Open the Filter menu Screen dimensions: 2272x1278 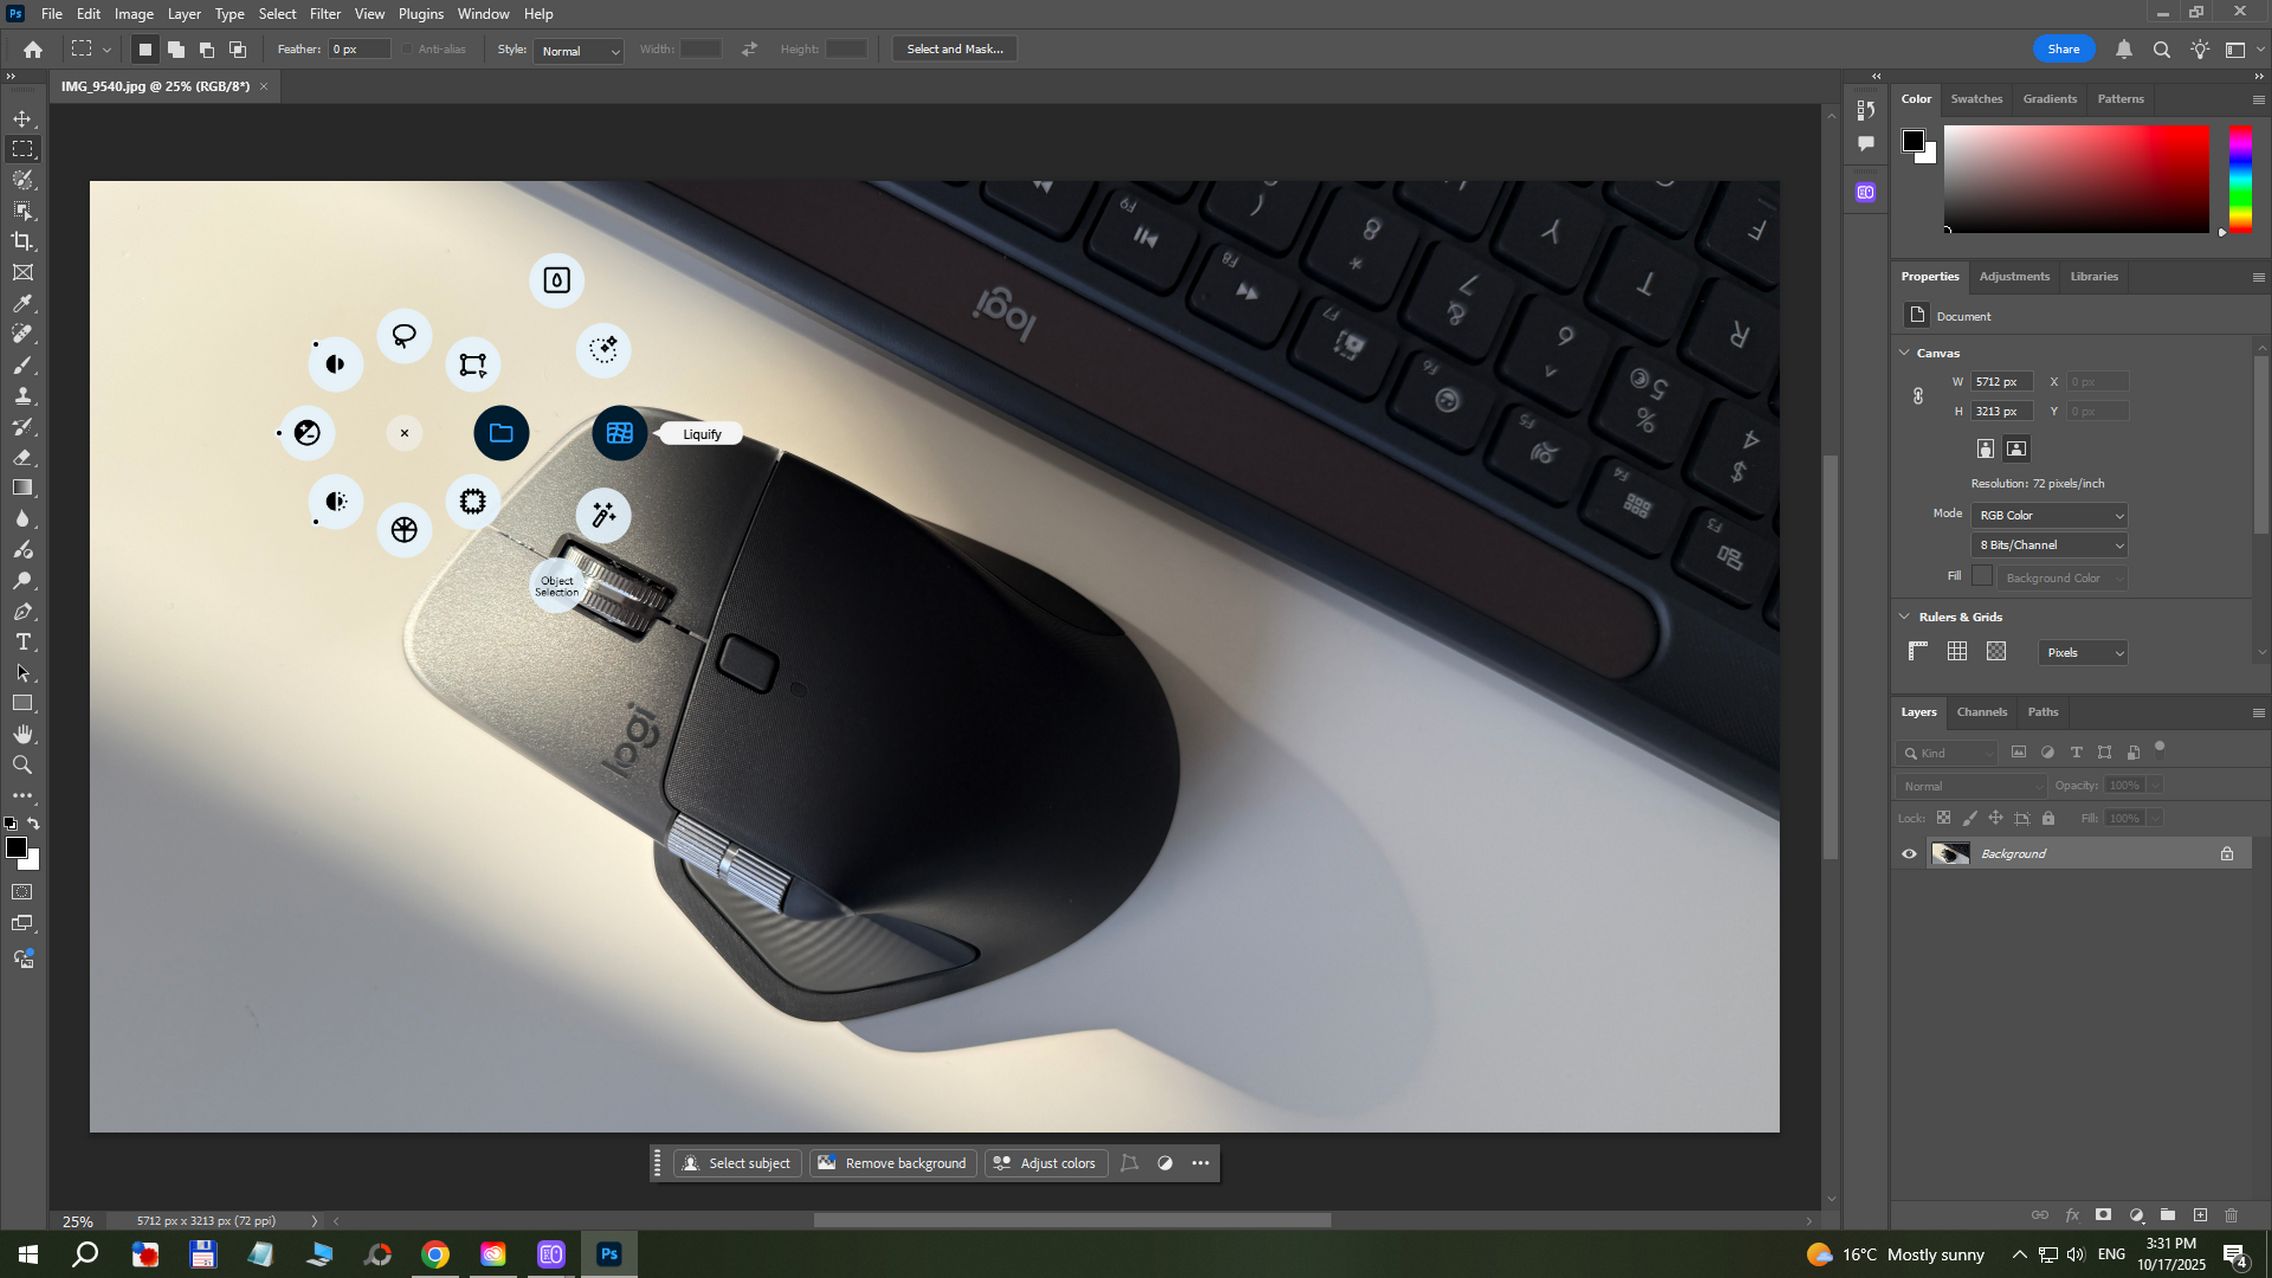click(x=324, y=14)
